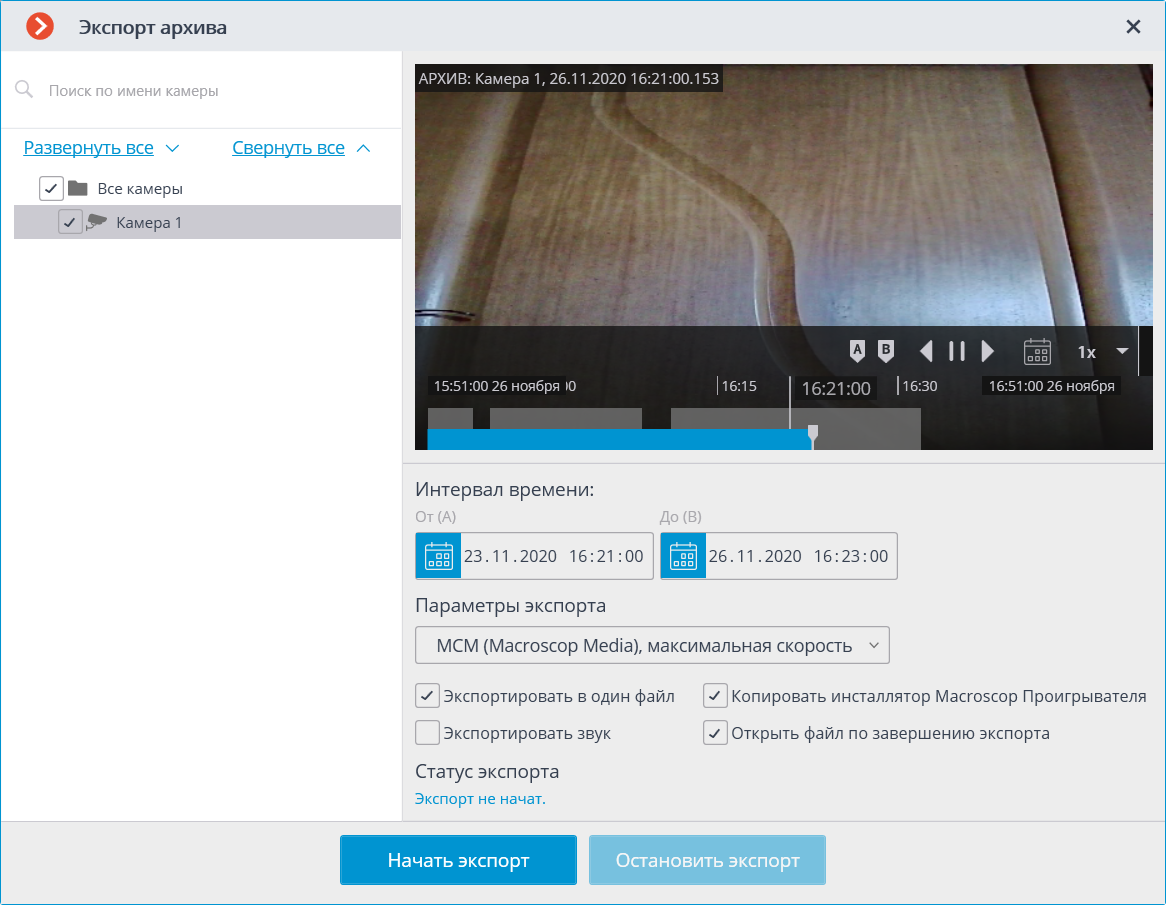Click Развернуть все link
Viewport: 1166px width, 905px height.
click(88, 147)
